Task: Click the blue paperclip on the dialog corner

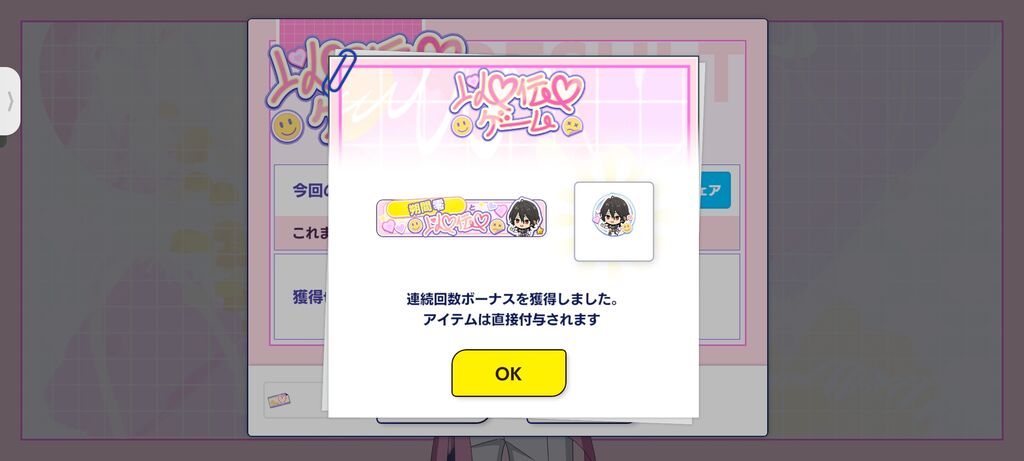Action: pyautogui.click(x=339, y=71)
